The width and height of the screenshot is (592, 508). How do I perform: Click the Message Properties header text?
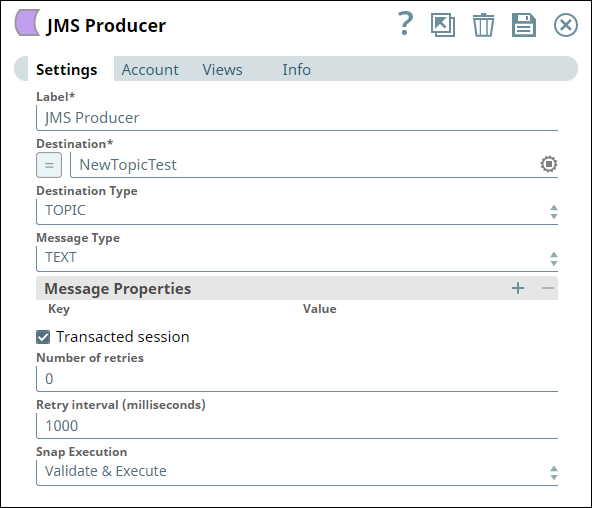coord(118,289)
